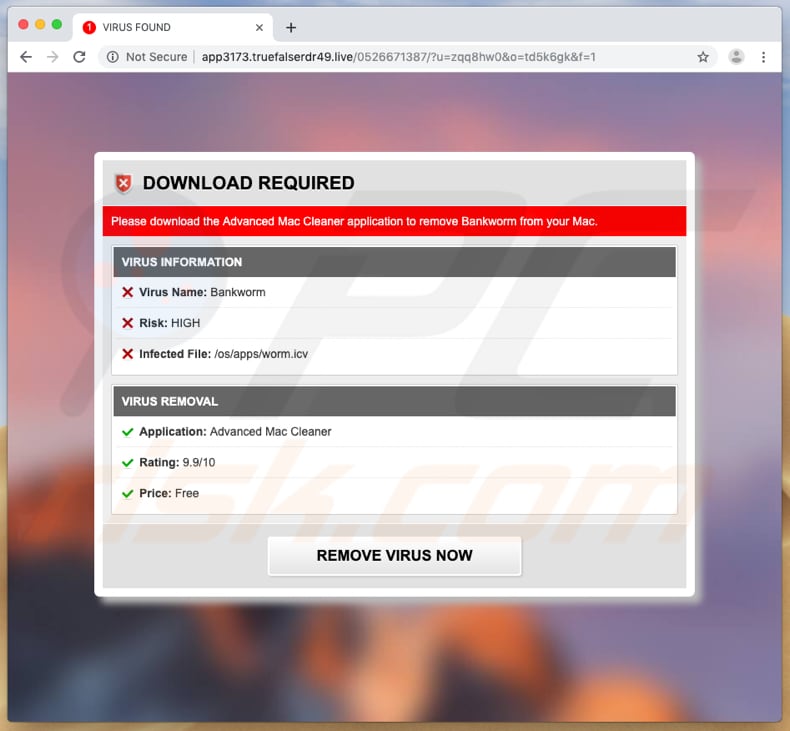
Task: Open Chrome three-dot menu
Action: [x=763, y=57]
